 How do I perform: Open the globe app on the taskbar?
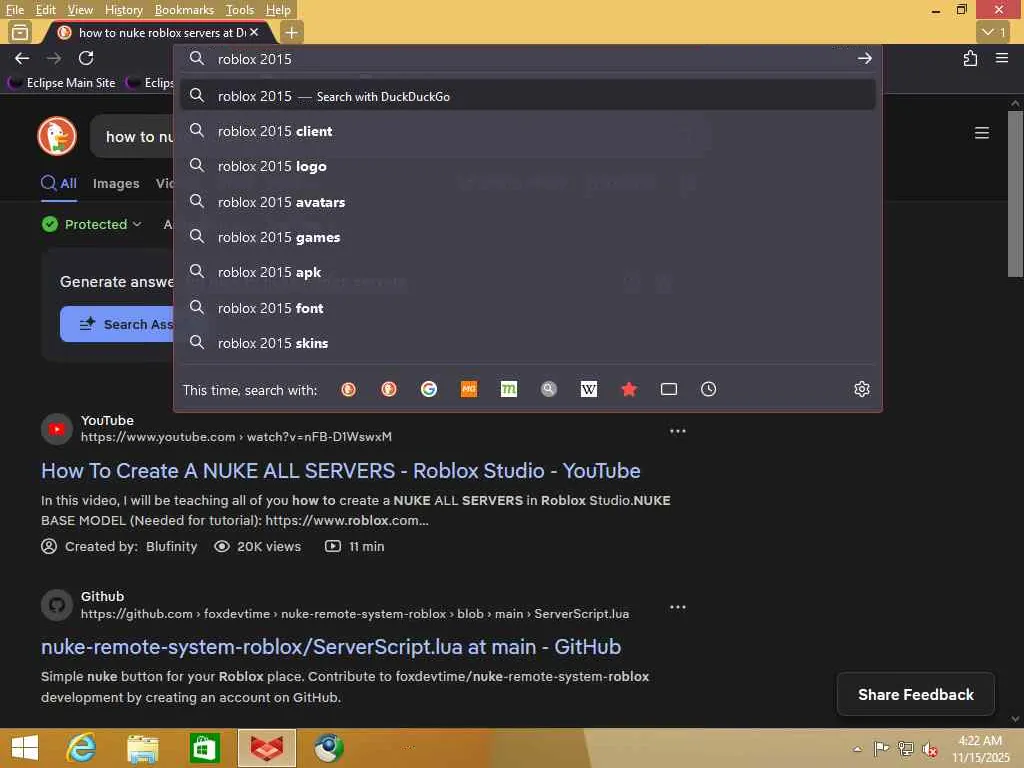328,748
